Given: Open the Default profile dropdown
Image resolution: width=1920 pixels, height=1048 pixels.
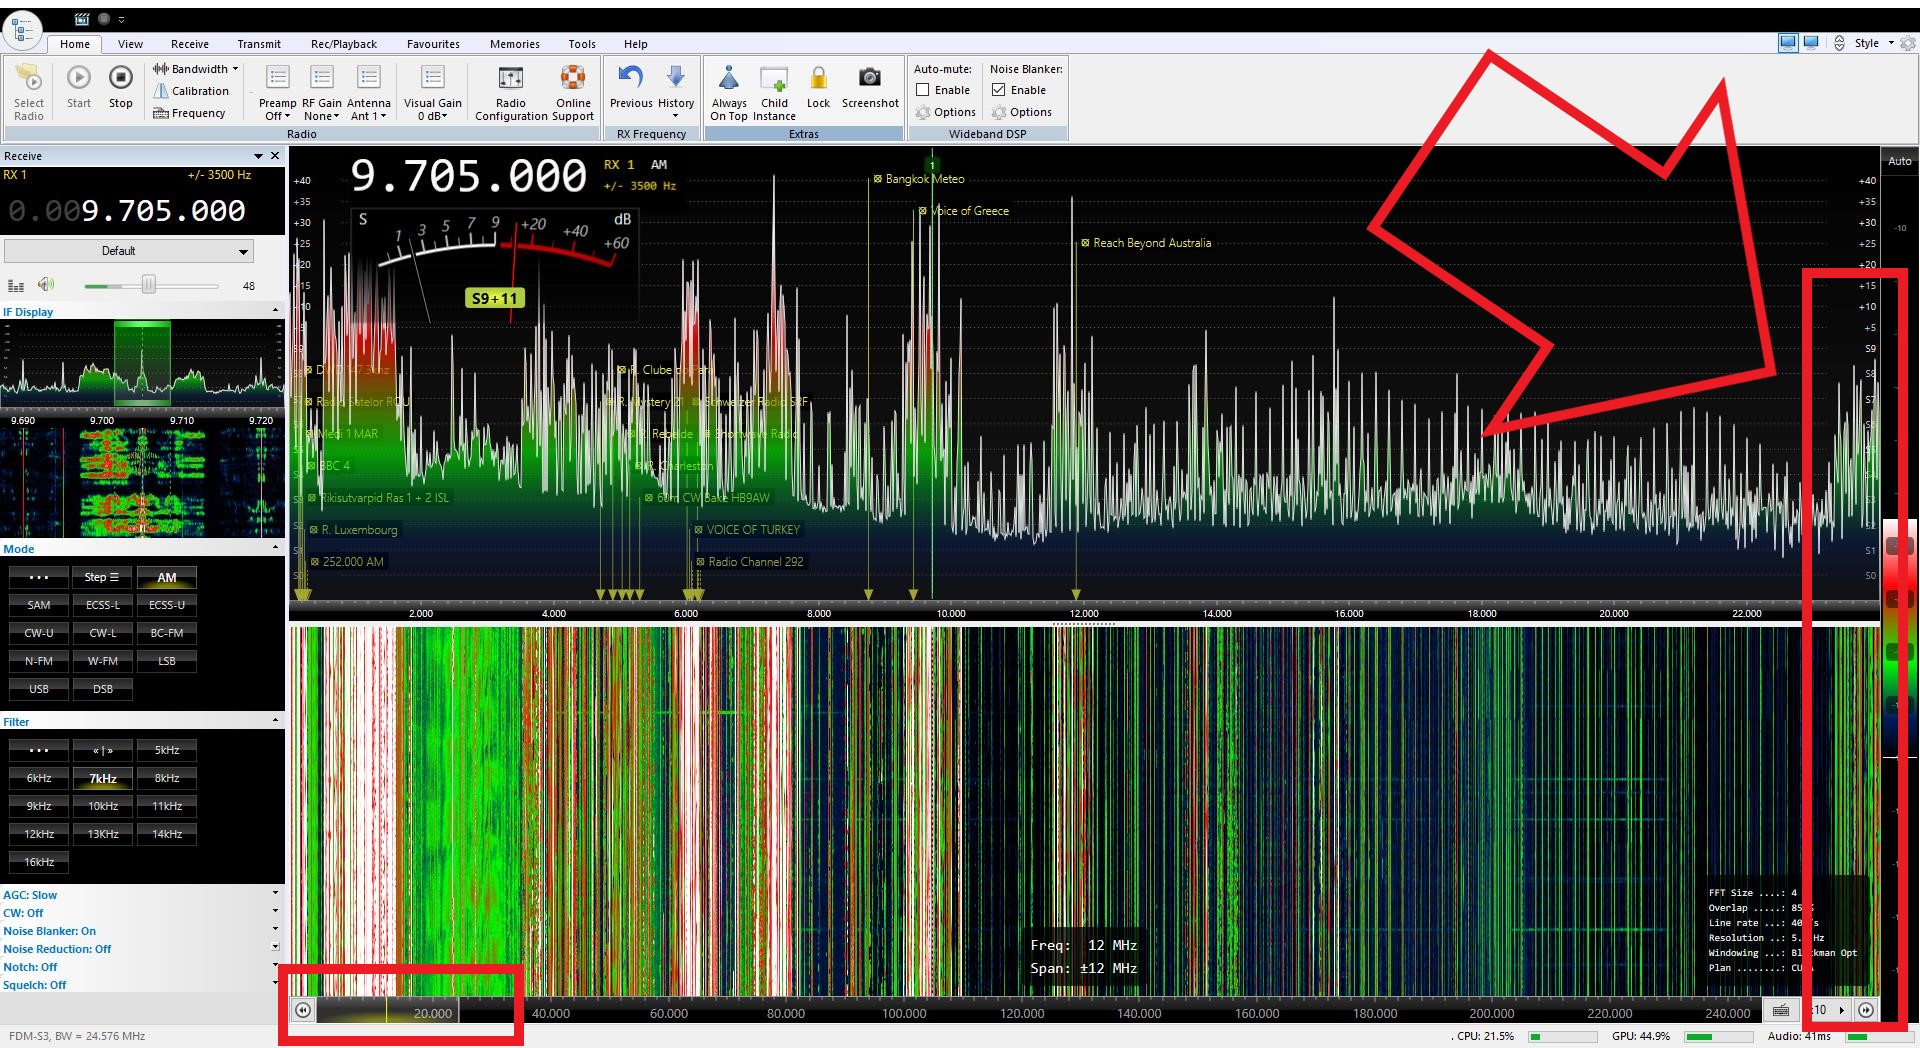Looking at the screenshot, I should (x=129, y=251).
